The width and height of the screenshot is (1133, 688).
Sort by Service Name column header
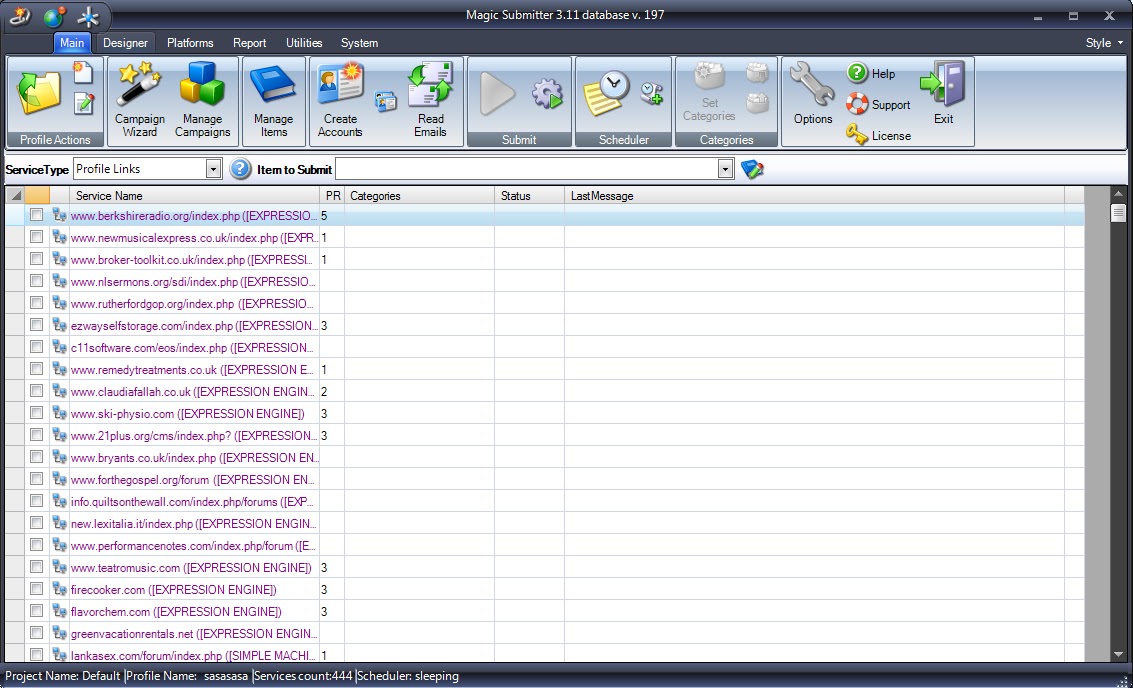click(x=194, y=195)
